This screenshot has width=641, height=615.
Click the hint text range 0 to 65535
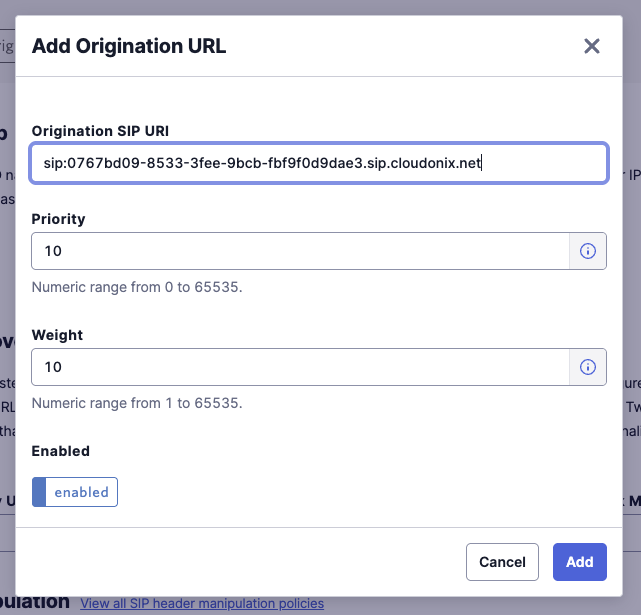[137, 287]
